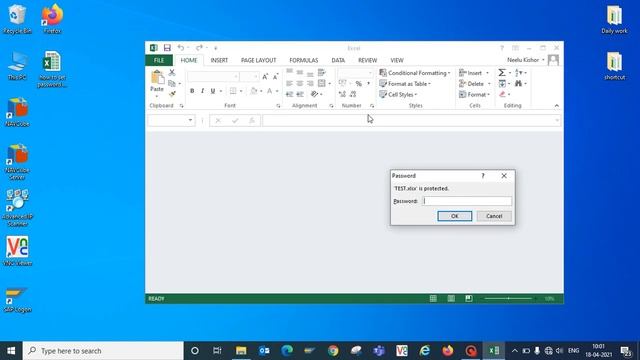The width and height of the screenshot is (640, 360).
Task: Open the font name combo box
Action: coord(213,76)
